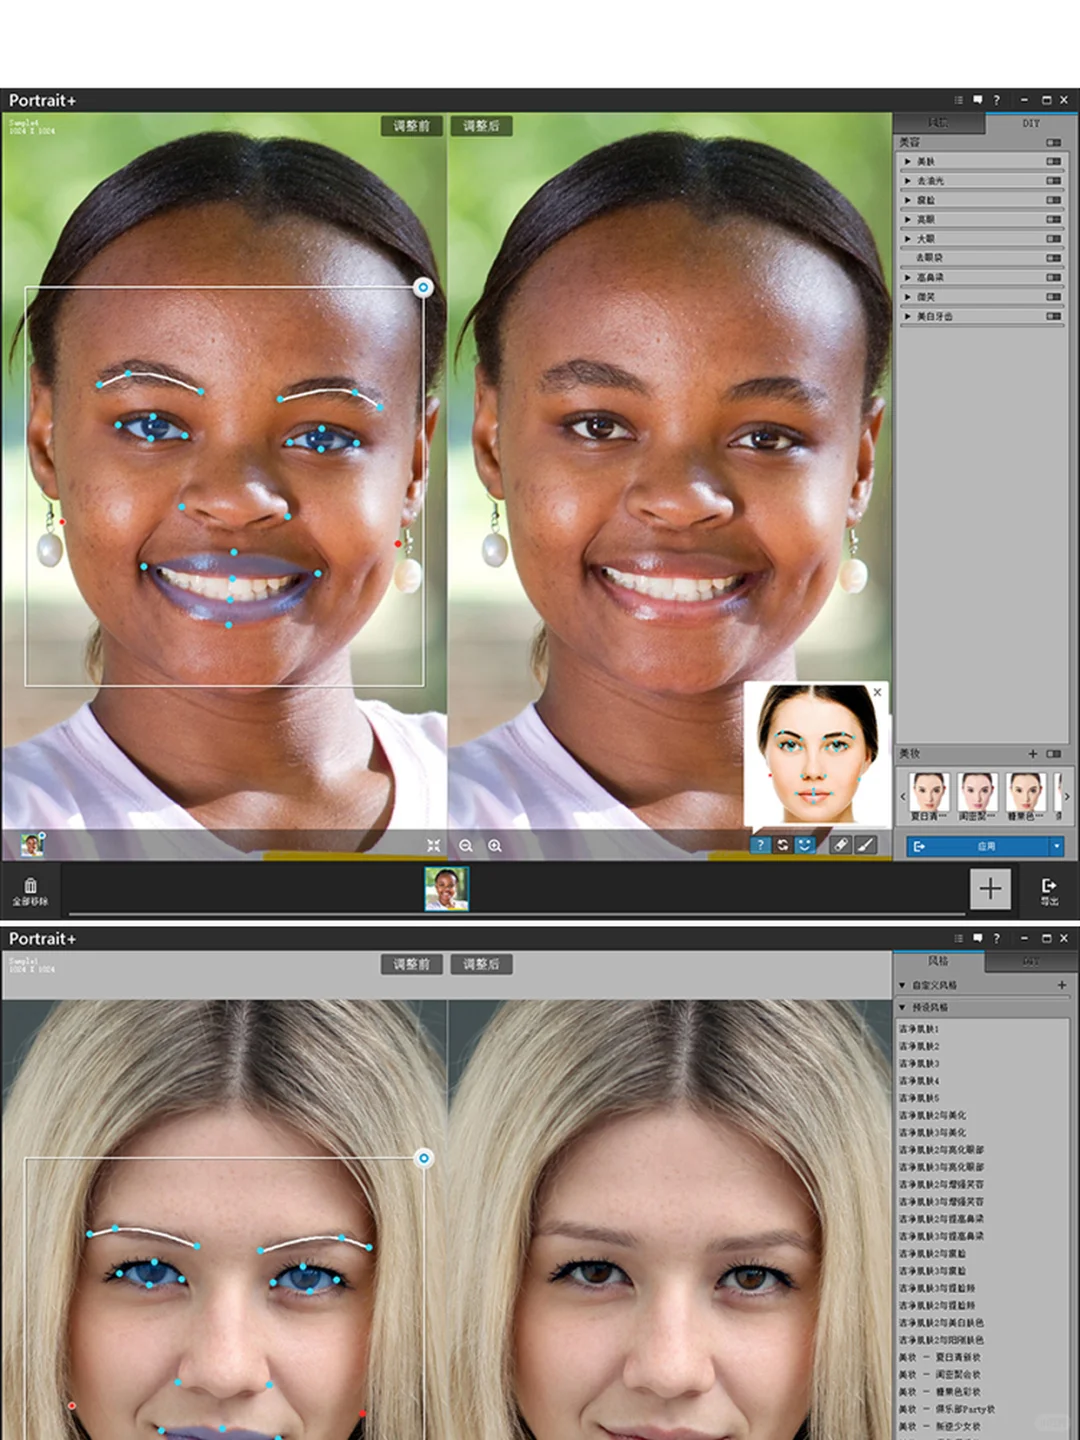This screenshot has width=1080, height=1440.
Task: Select the brush tool icon
Action: coord(866,845)
